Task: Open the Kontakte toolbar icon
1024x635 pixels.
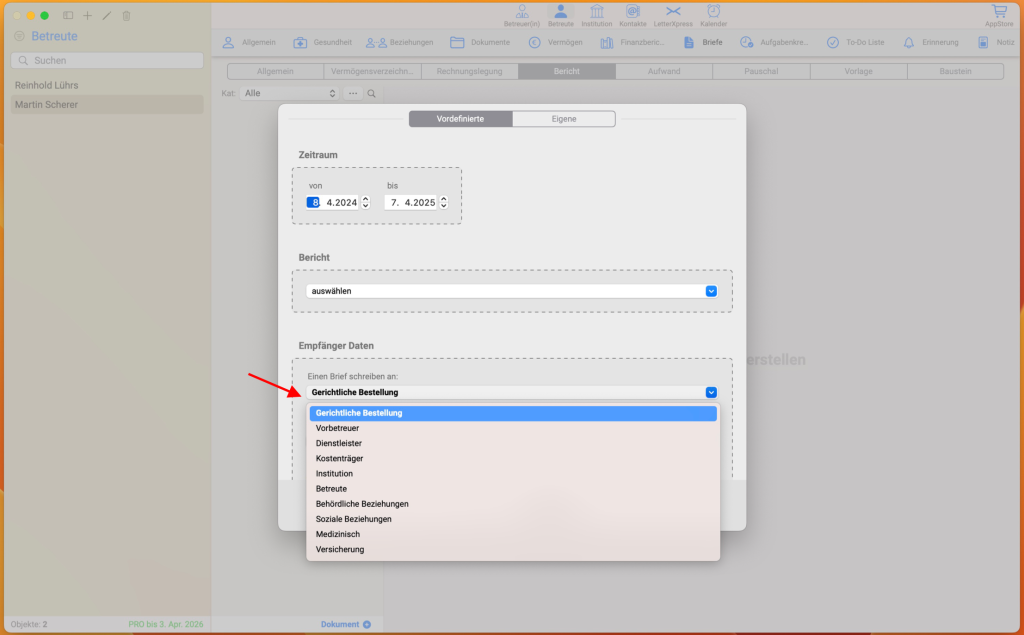Action: (632, 15)
